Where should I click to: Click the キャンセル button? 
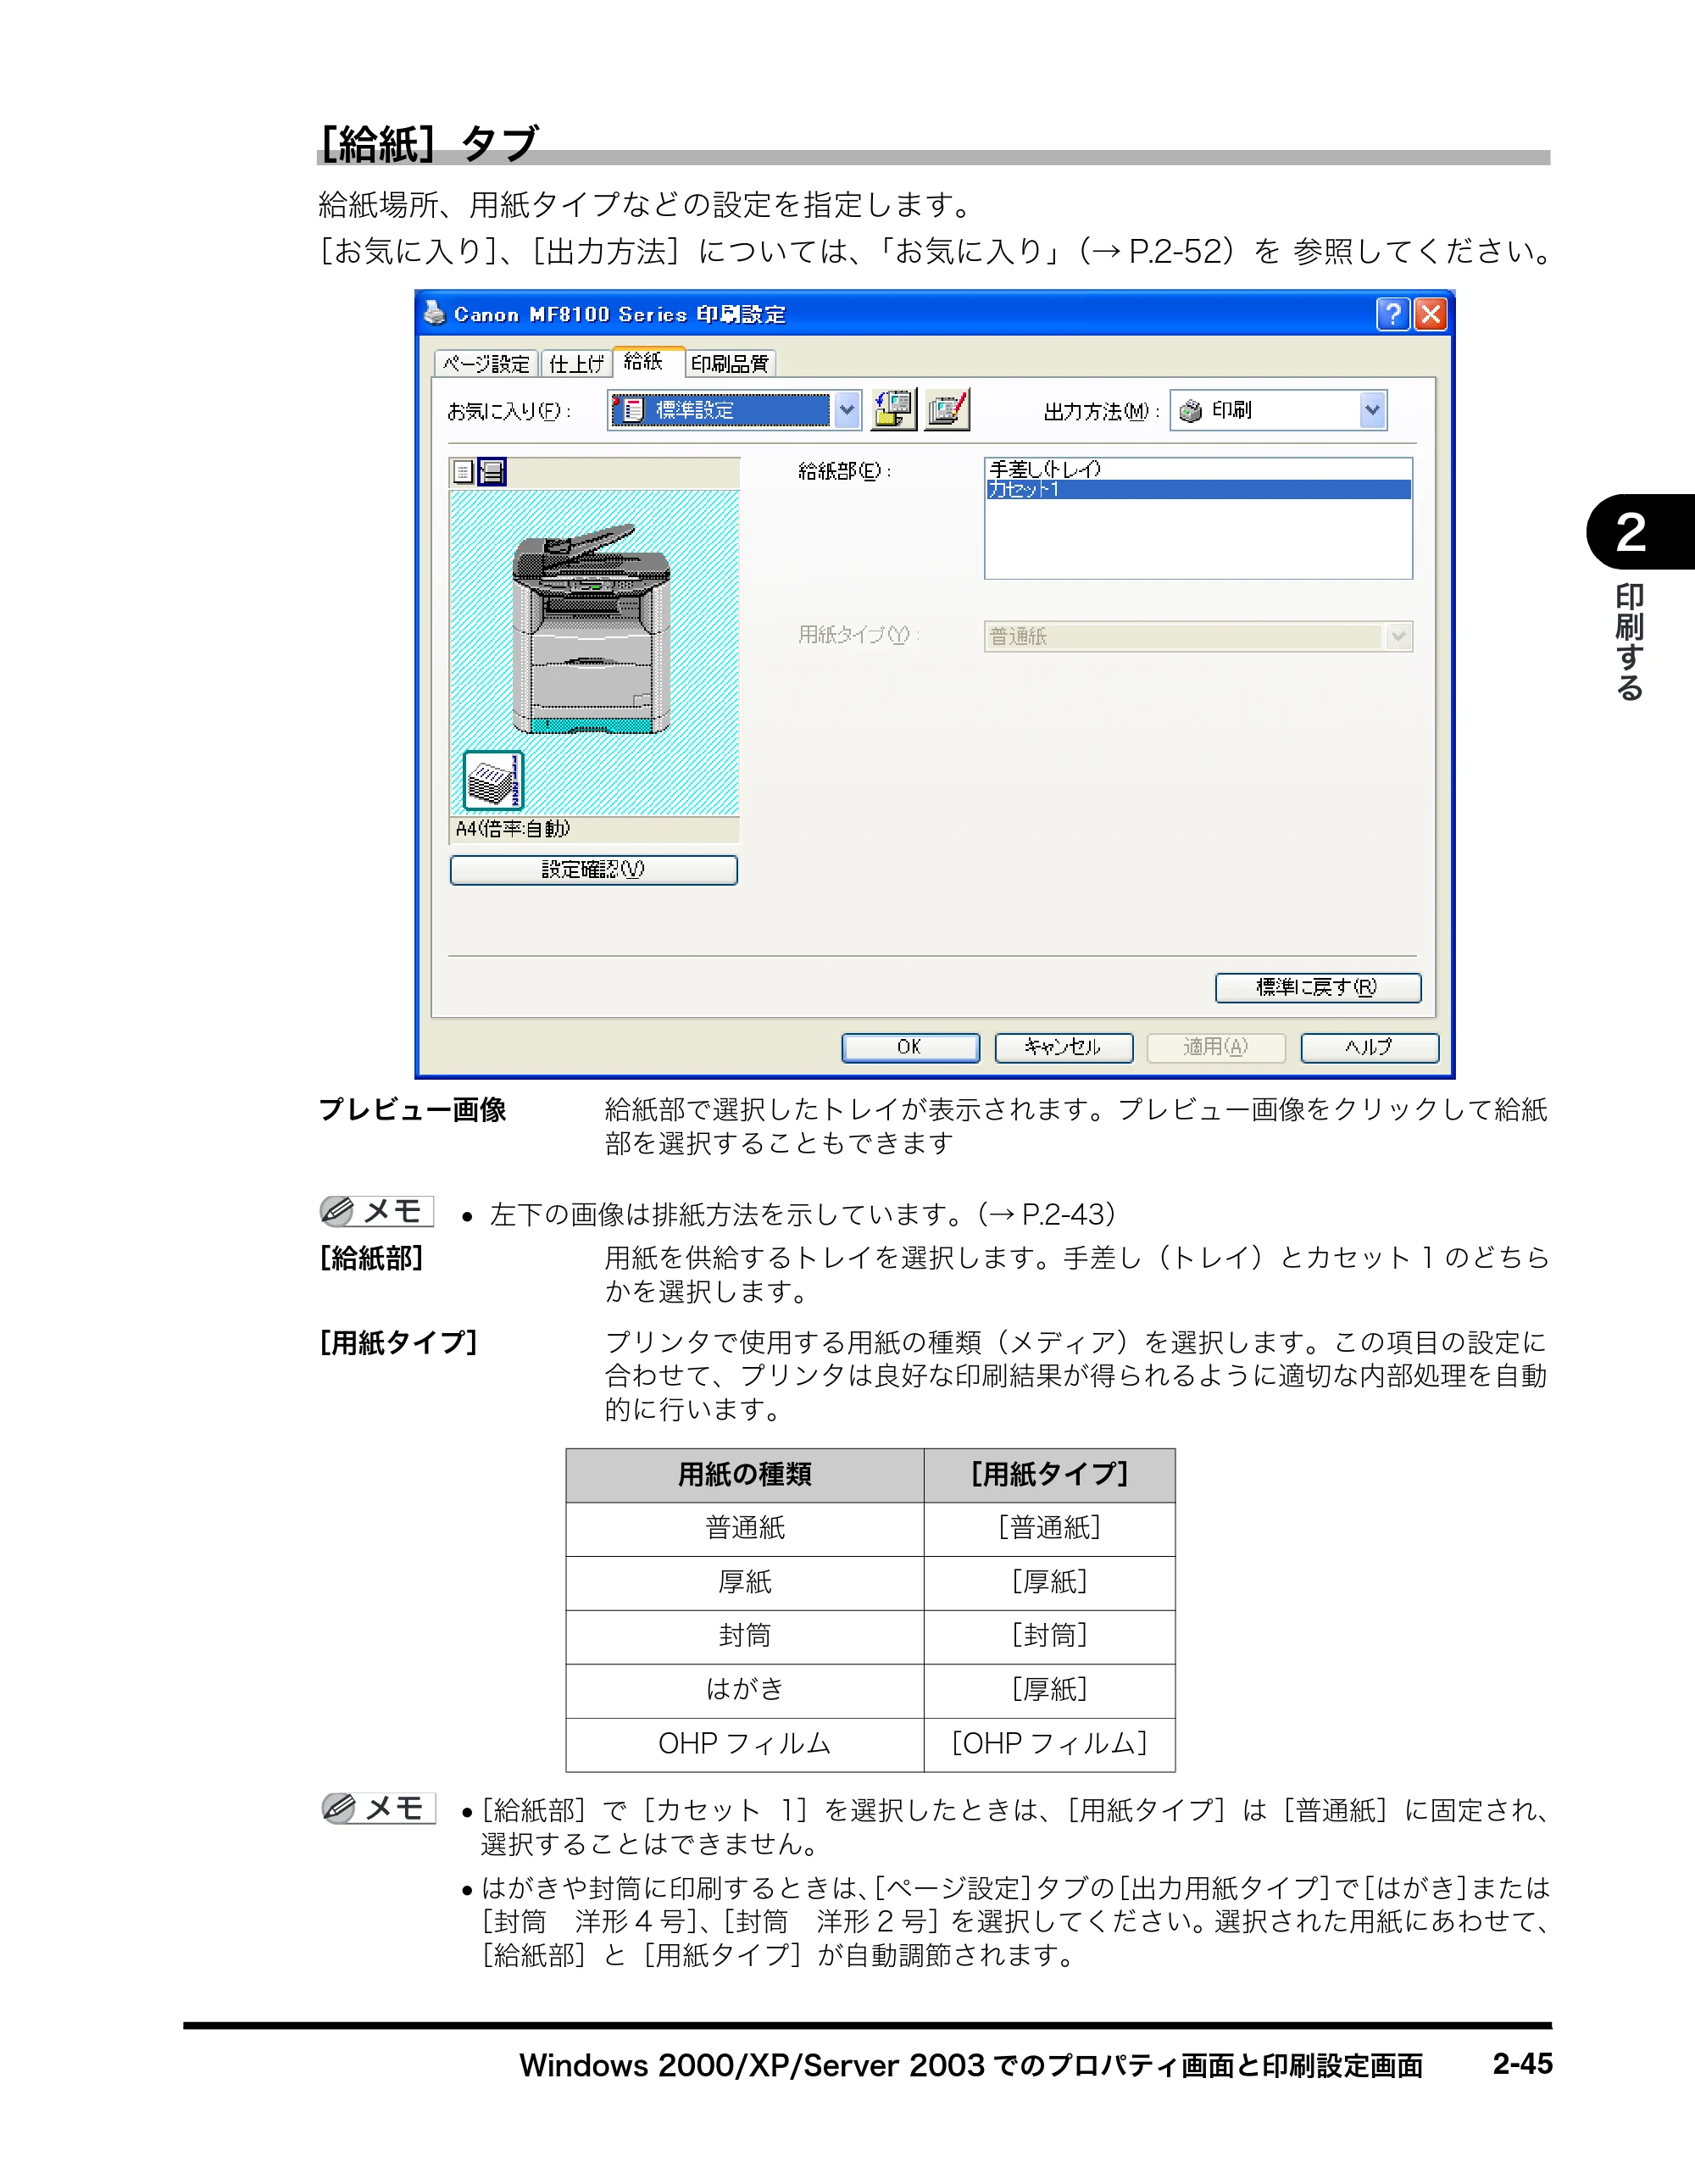1064,1047
